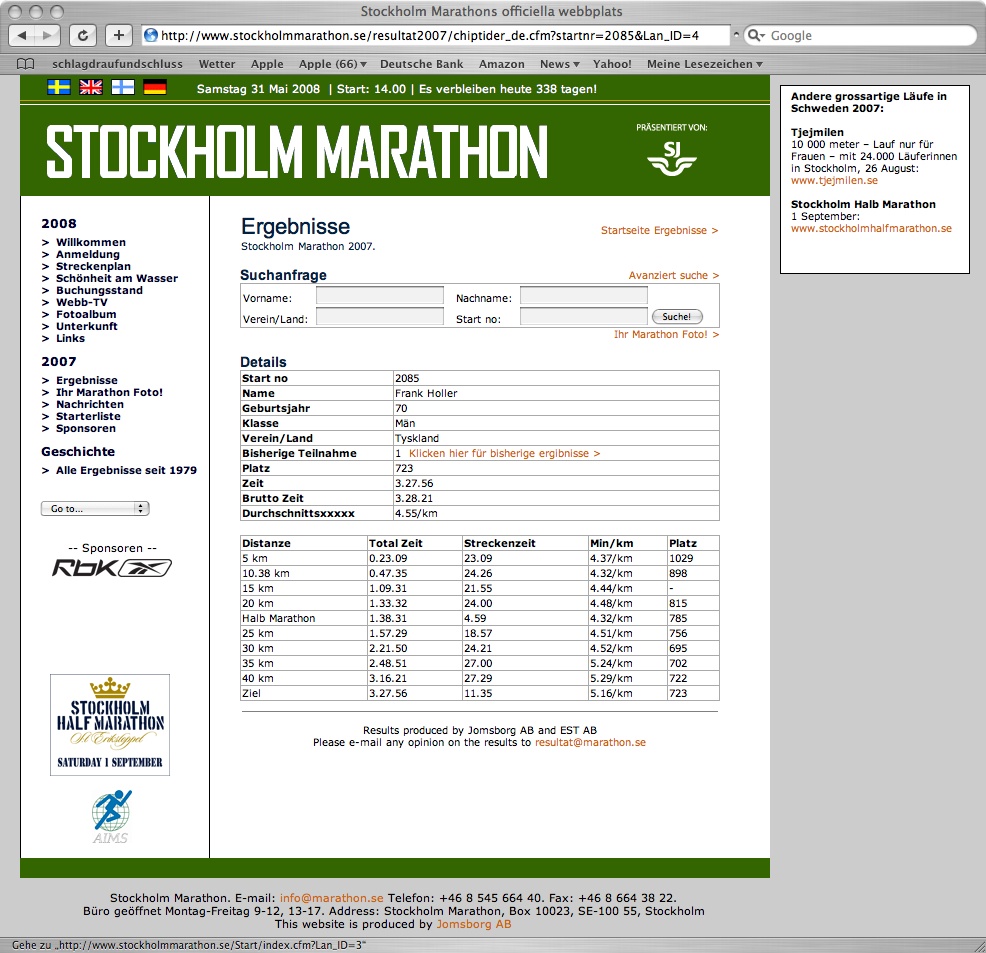Open the Starterliste sidebar link

(88, 416)
